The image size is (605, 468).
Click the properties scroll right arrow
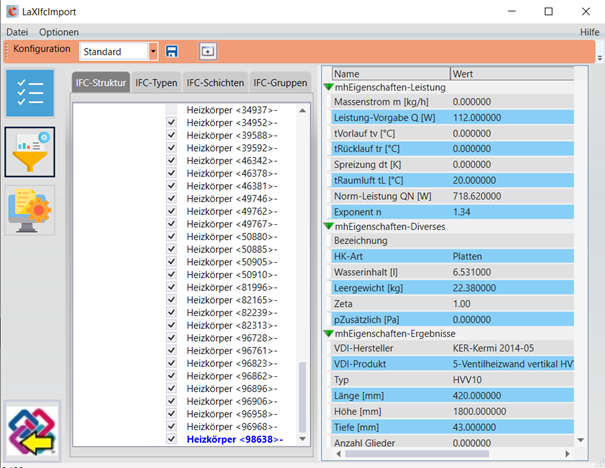(x=567, y=454)
